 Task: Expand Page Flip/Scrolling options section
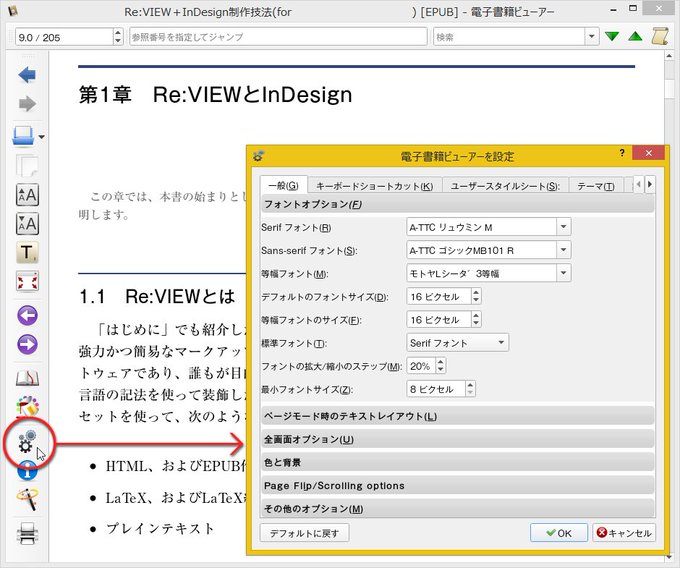point(457,485)
